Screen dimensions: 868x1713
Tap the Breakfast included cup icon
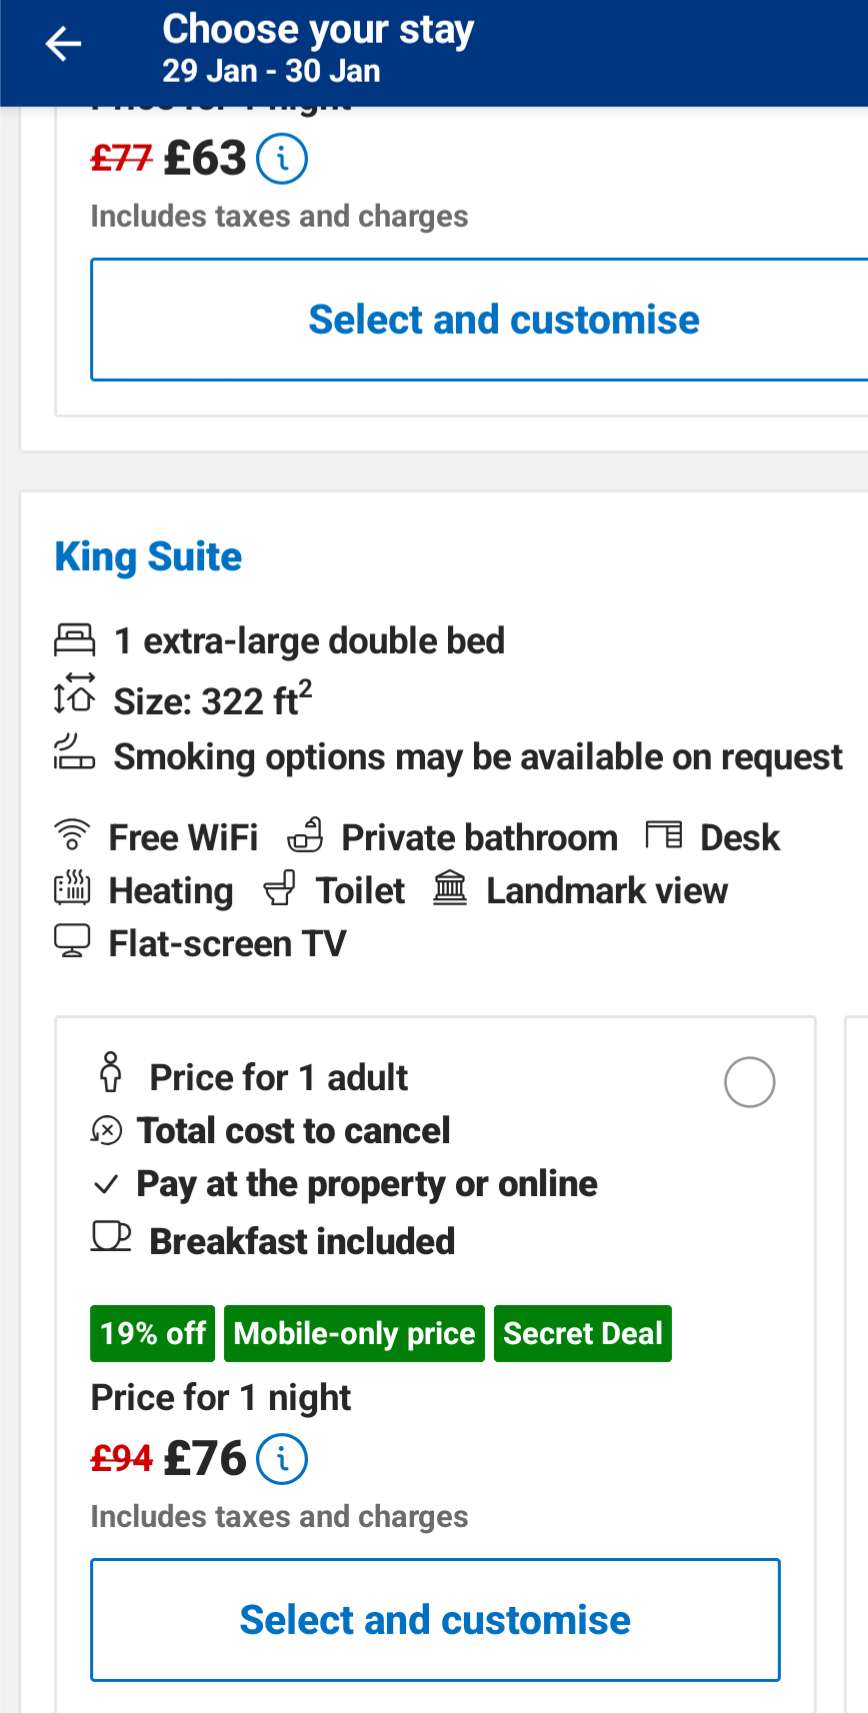(x=110, y=1237)
